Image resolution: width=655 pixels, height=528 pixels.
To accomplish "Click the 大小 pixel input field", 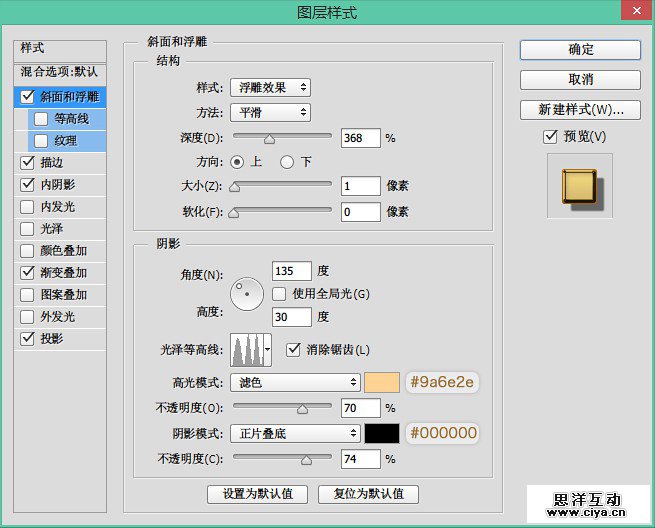I will (360, 186).
